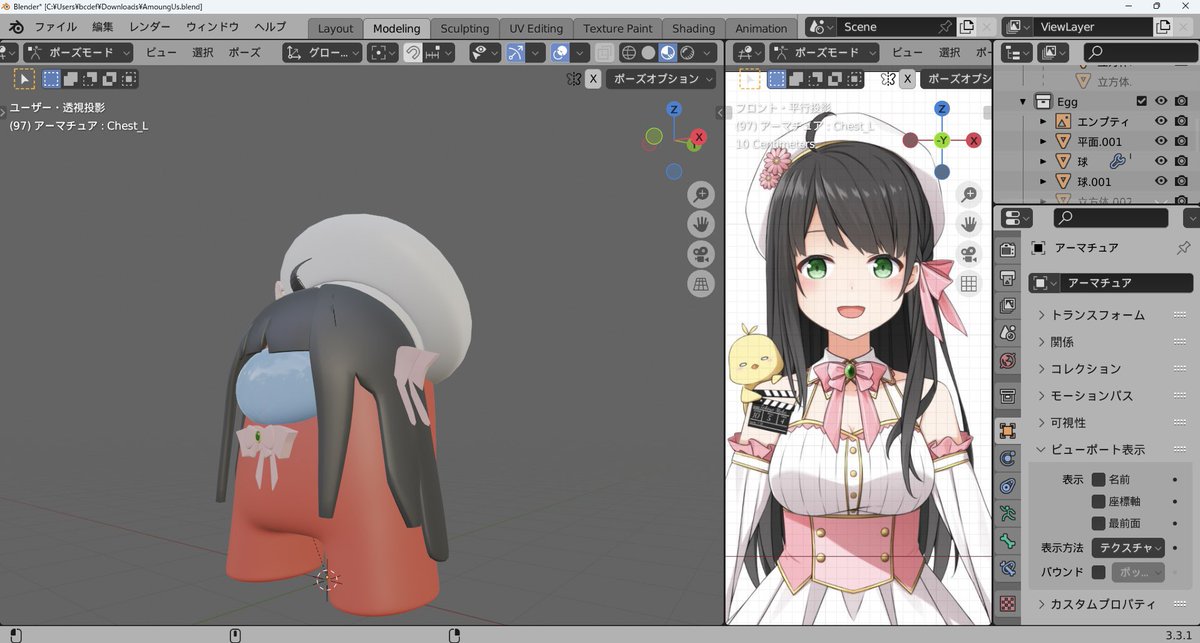The width and height of the screenshot is (1200, 643).
Task: Open the ポーズ menu in the left viewport
Action: [x=245, y=53]
